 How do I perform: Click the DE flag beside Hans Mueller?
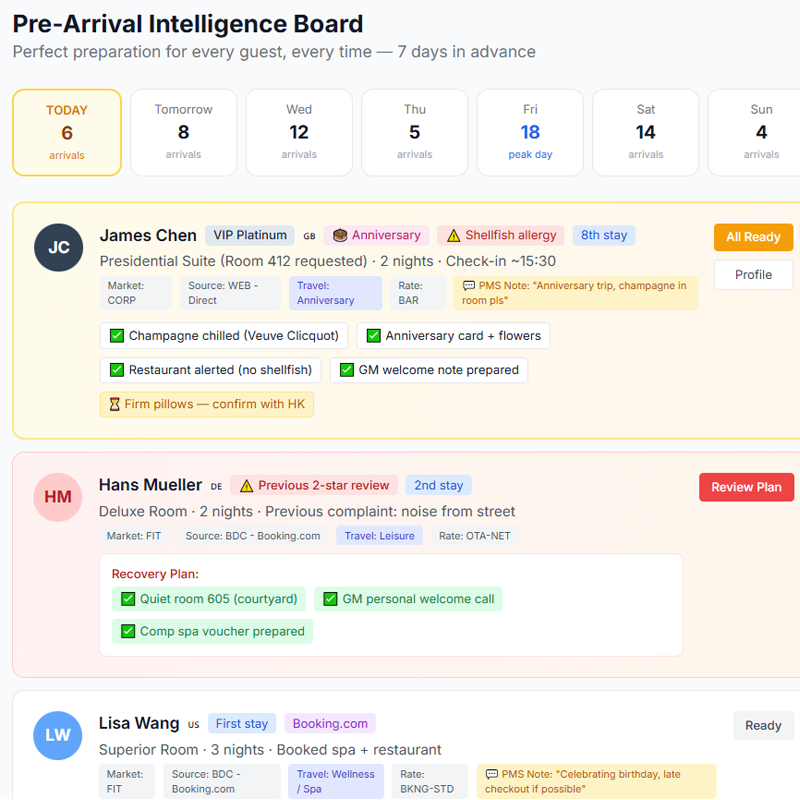216,486
